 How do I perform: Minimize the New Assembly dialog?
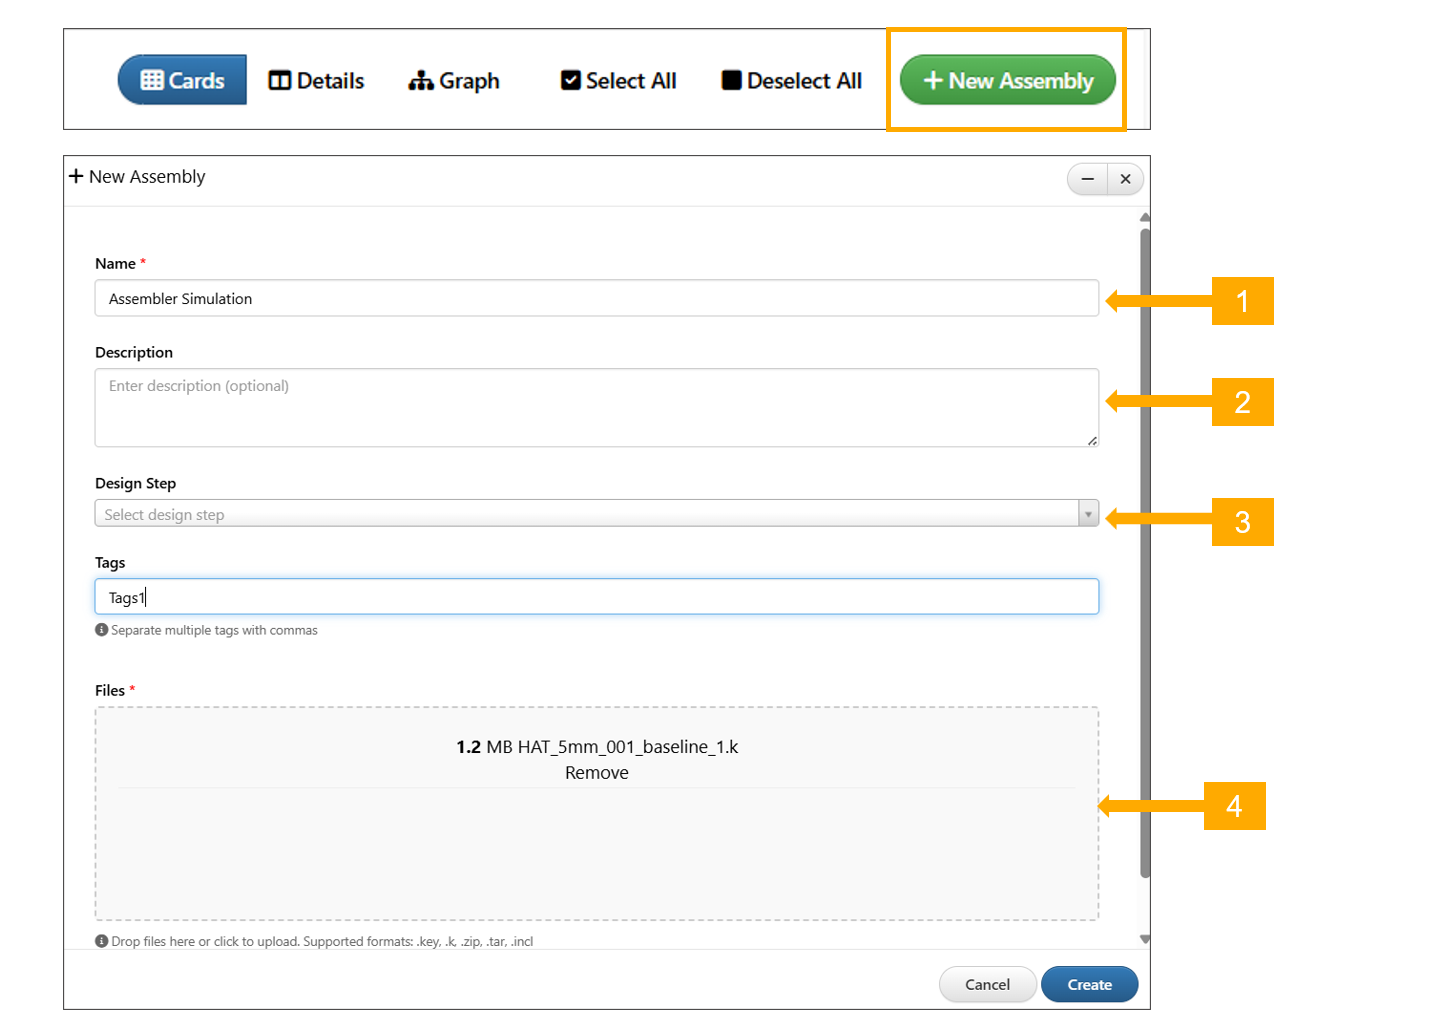tap(1088, 179)
